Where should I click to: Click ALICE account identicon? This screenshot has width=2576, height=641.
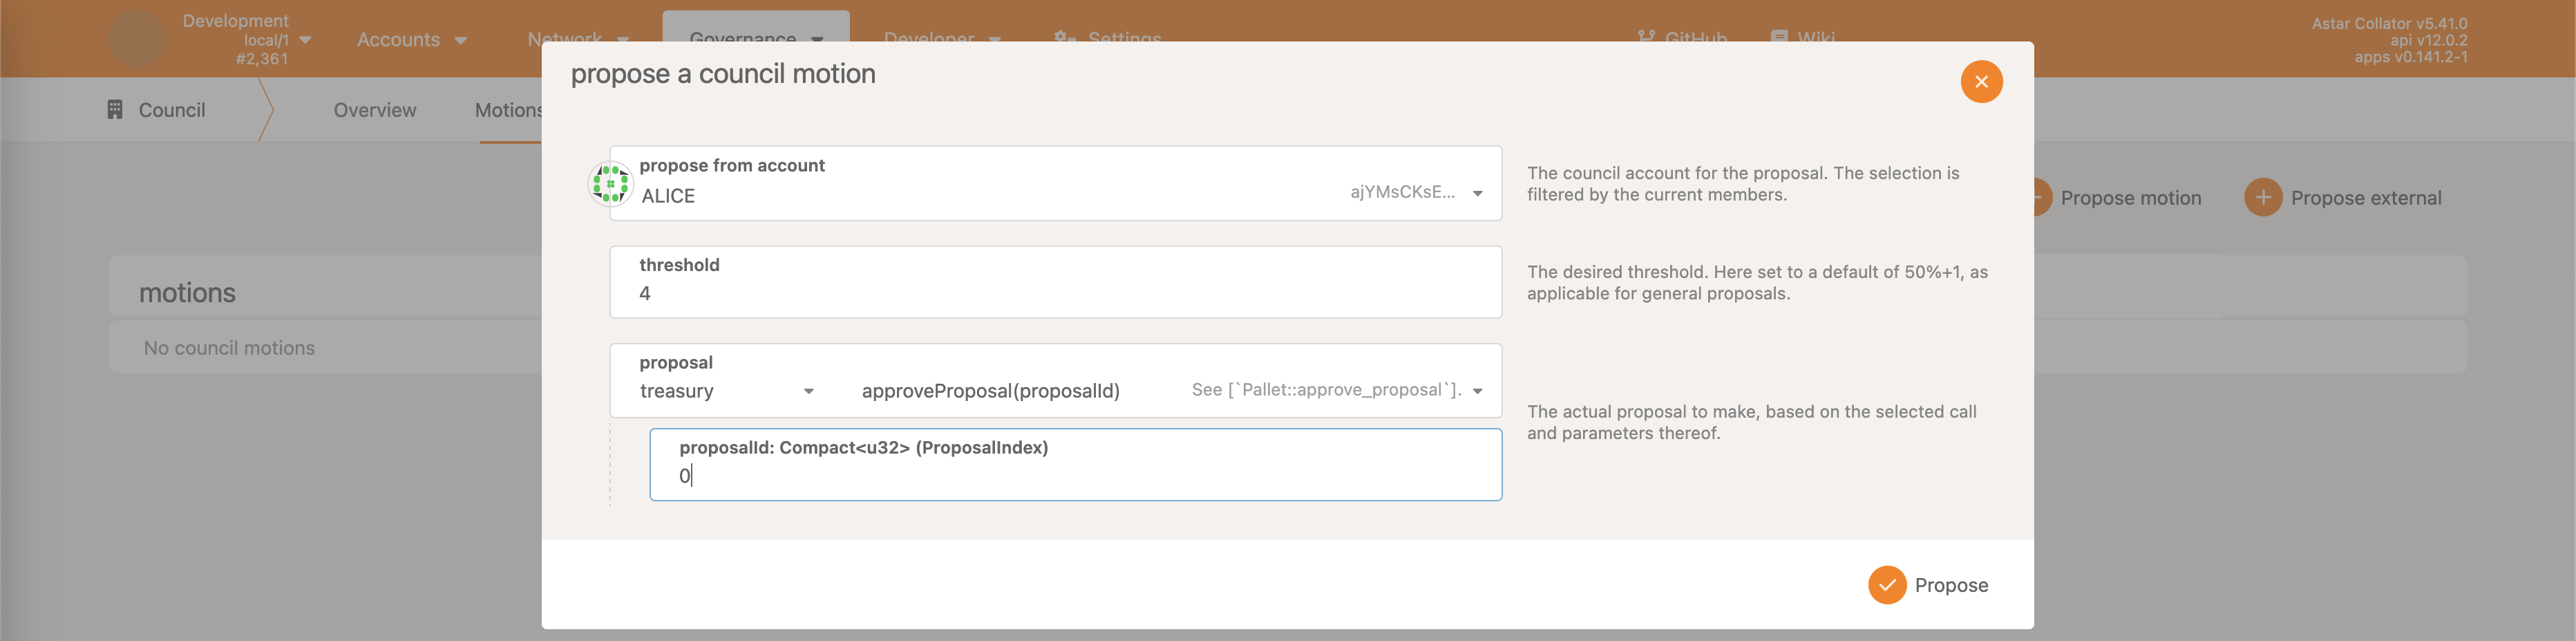pos(610,183)
